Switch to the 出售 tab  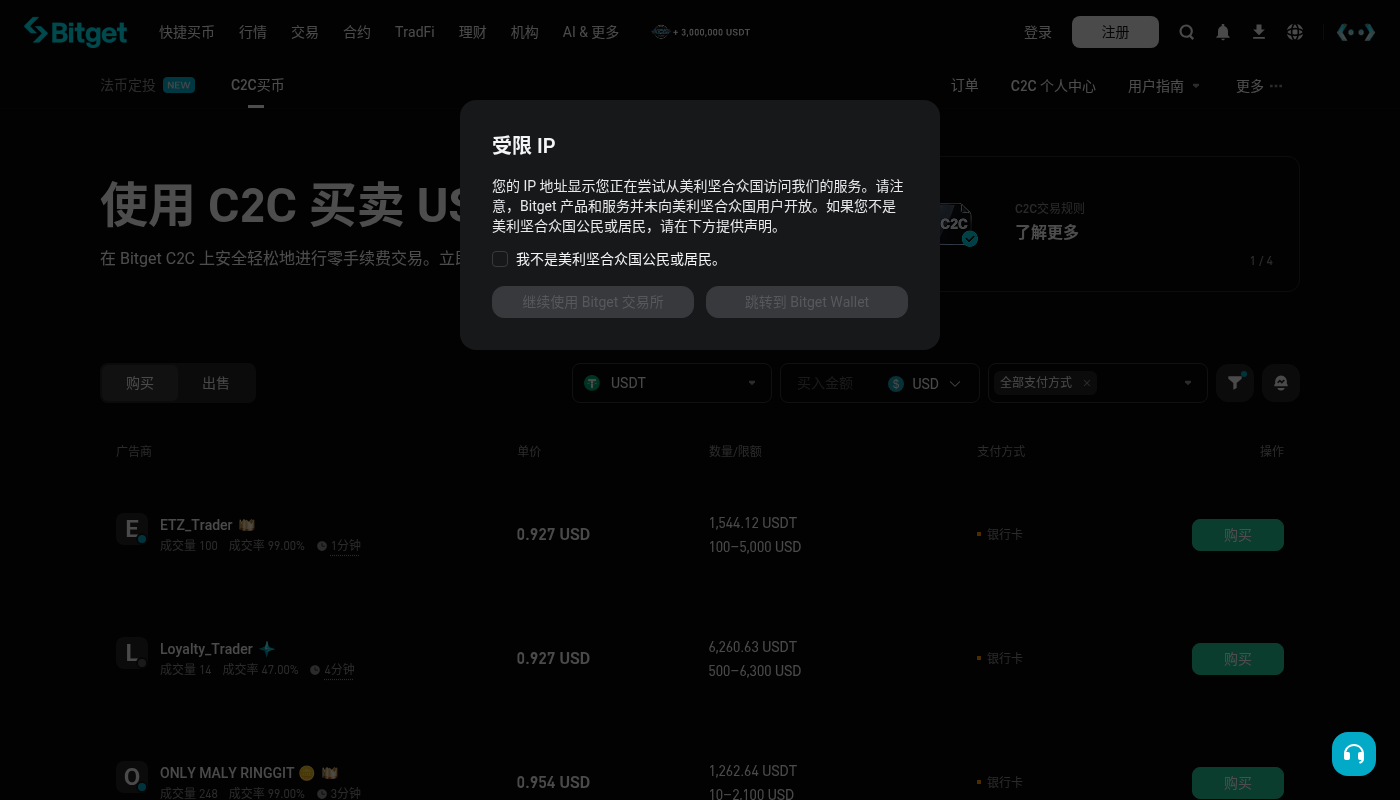pyautogui.click(x=216, y=383)
